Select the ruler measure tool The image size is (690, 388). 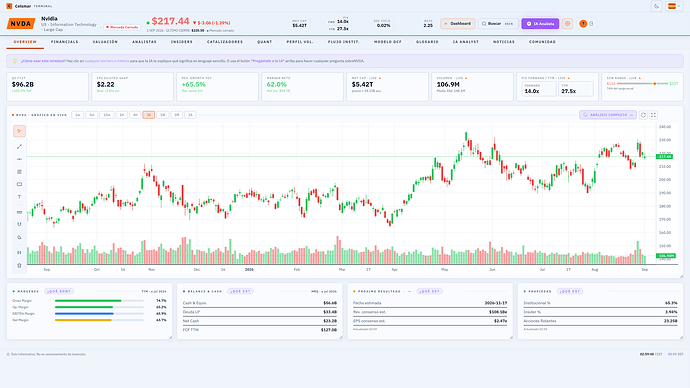19,212
